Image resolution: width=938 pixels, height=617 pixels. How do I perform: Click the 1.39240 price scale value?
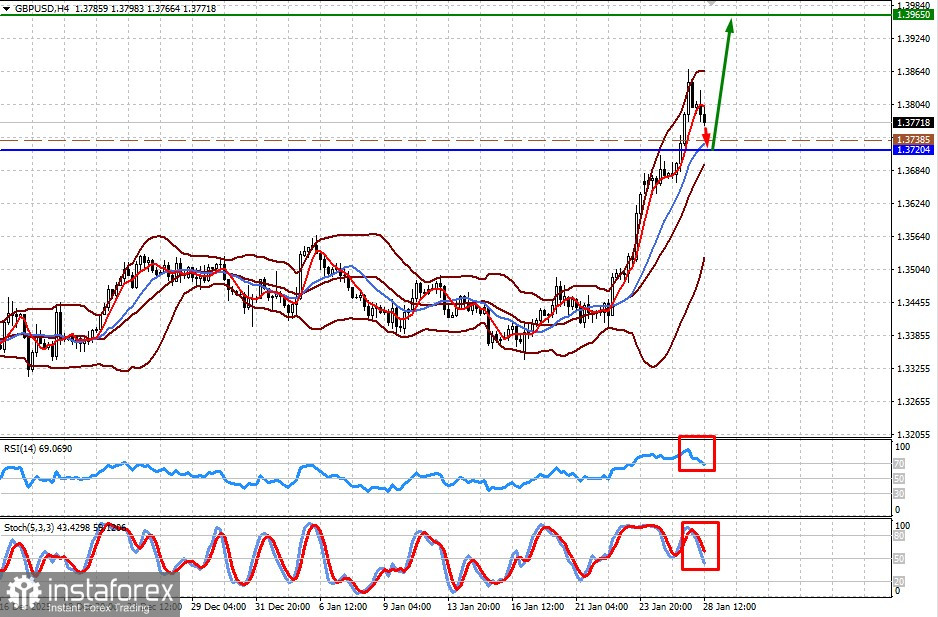click(x=913, y=38)
